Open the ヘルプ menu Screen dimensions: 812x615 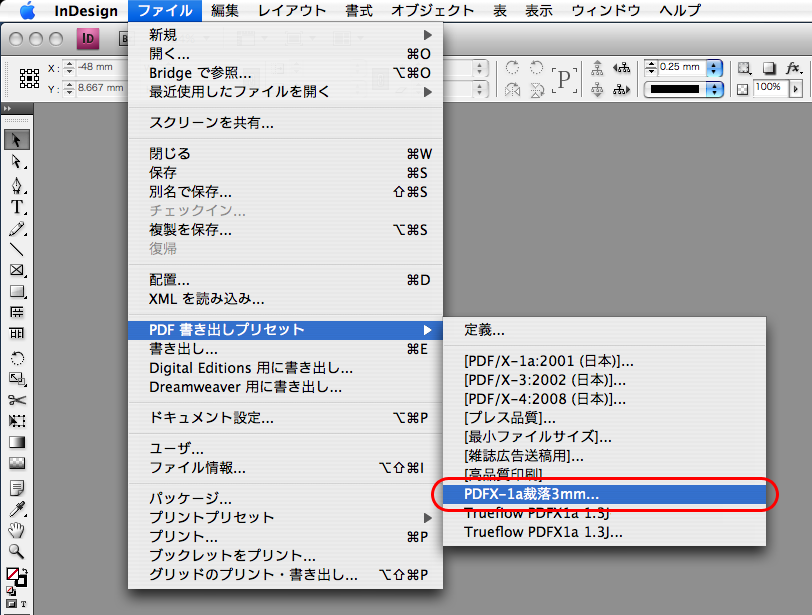coord(680,10)
